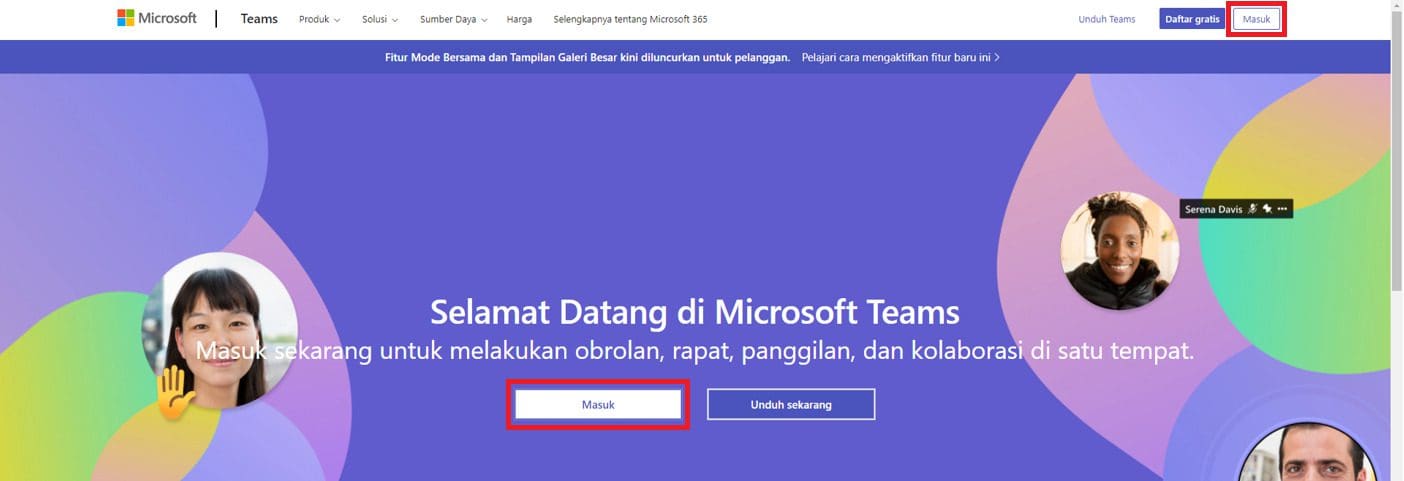Screen dimensions: 1404x481
Task: Click the more options dots beside Serena Davis
Action: [1283, 209]
